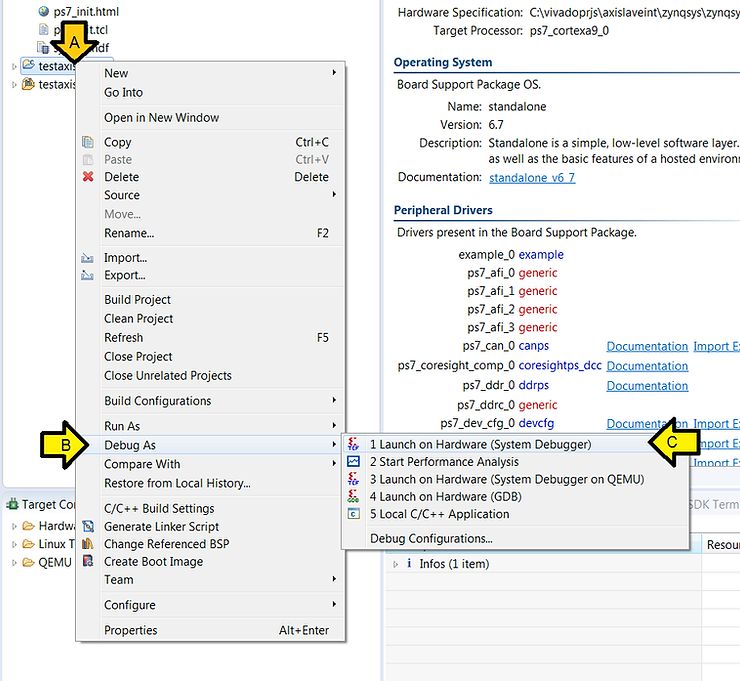Click the devcfg driver name
740x681 pixels.
536,423
